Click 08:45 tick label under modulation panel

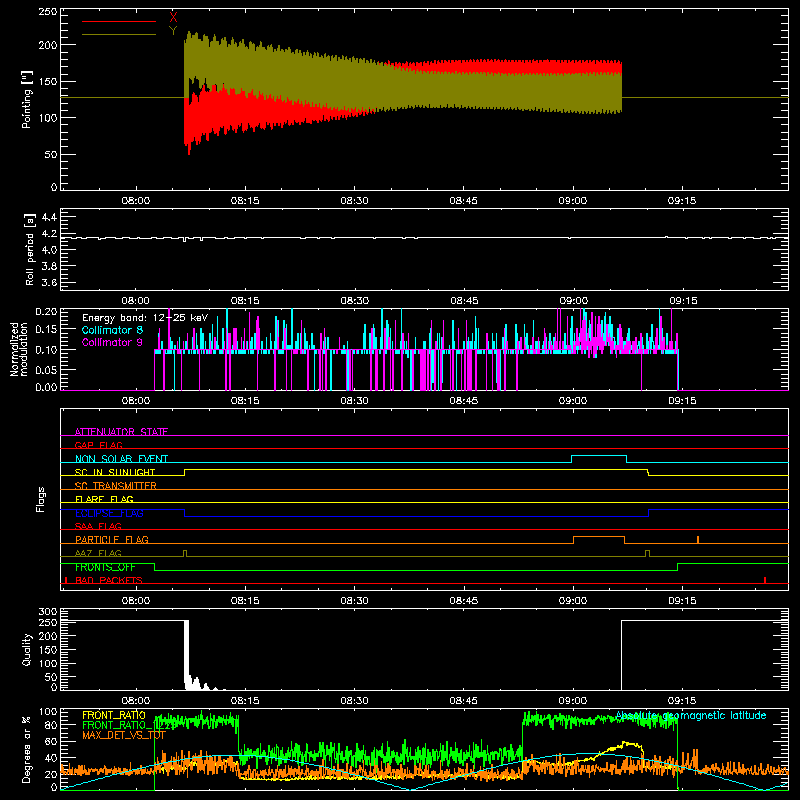pyautogui.click(x=463, y=401)
